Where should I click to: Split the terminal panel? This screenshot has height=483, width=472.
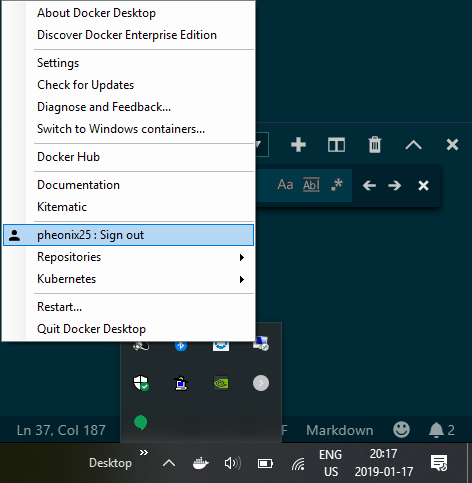(336, 145)
